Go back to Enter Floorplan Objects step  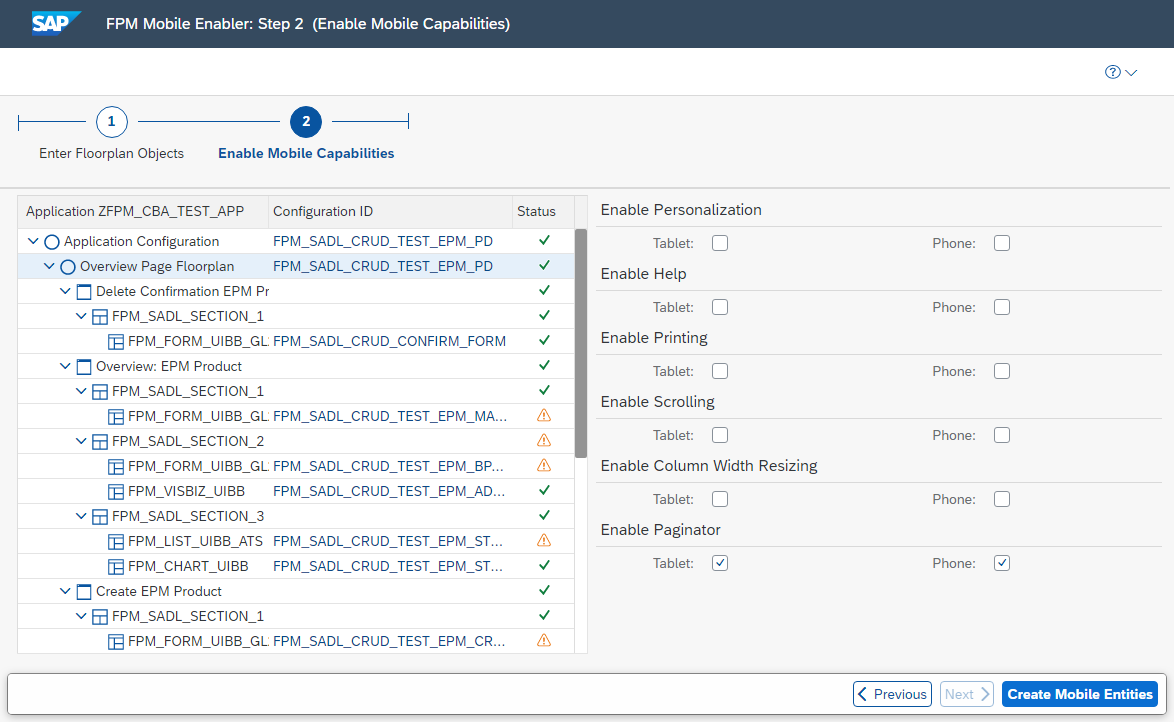[x=110, y=121]
